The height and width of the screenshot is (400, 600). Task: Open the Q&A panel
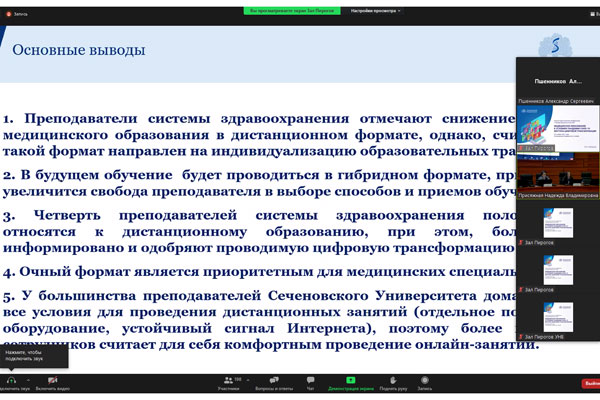click(272, 380)
